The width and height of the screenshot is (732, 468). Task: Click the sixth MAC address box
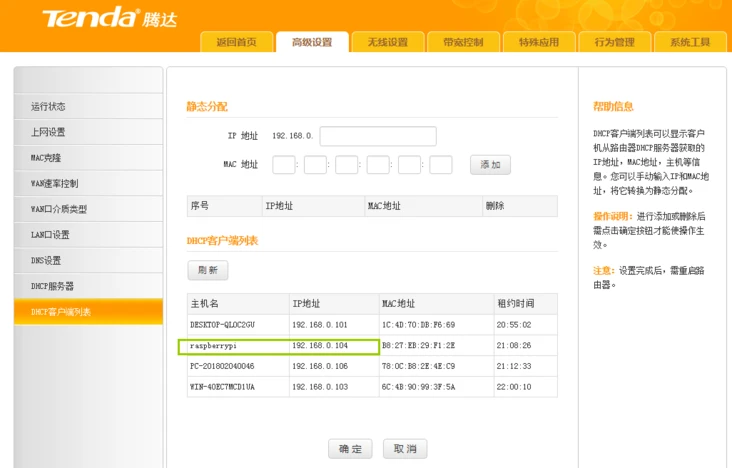(441, 164)
